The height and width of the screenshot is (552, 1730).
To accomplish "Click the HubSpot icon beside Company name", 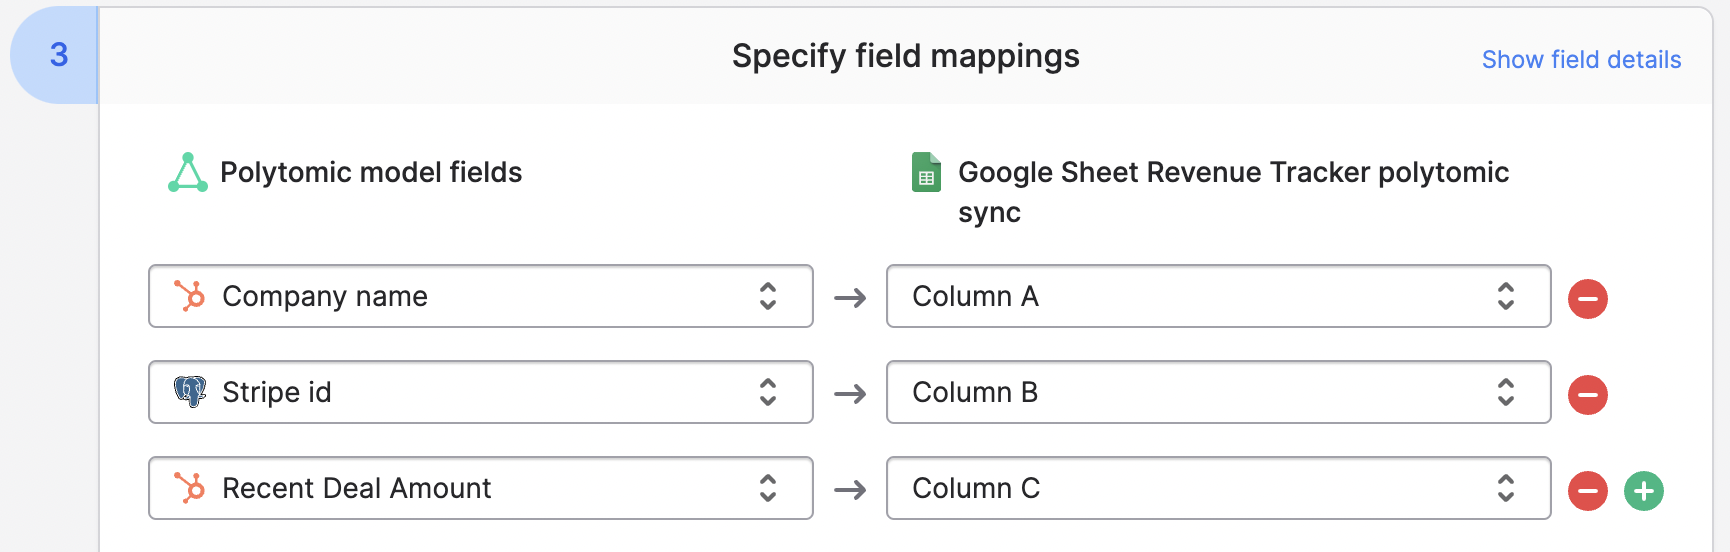I will pyautogui.click(x=189, y=296).
